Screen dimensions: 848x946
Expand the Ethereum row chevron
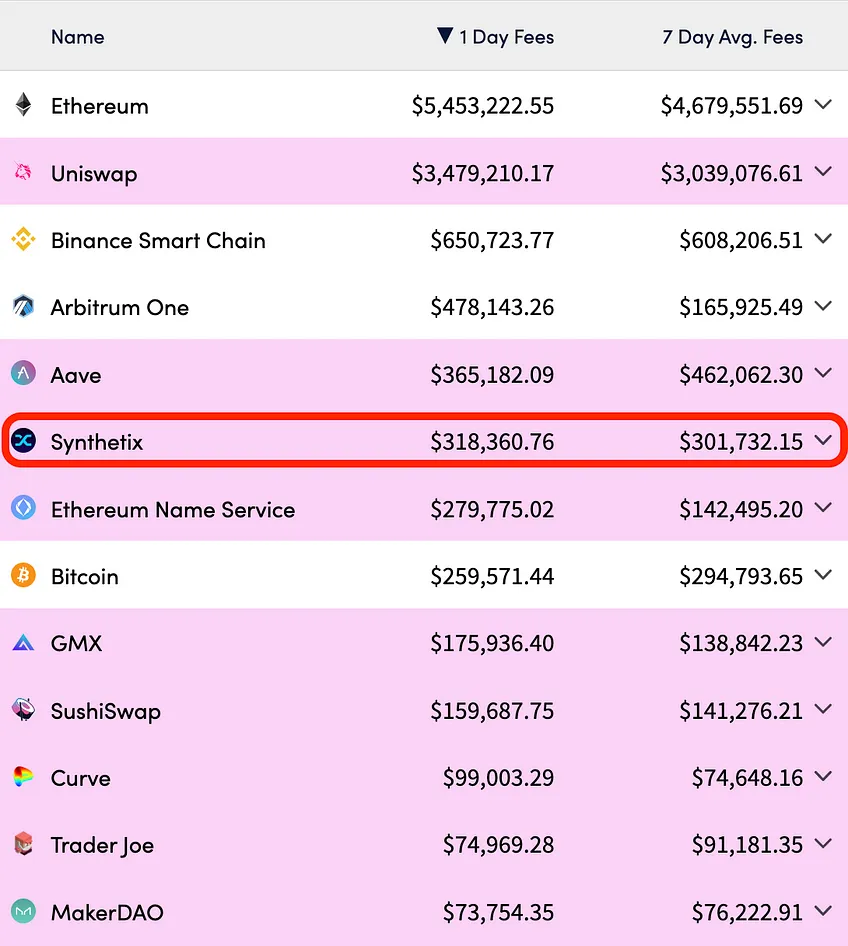[823, 105]
